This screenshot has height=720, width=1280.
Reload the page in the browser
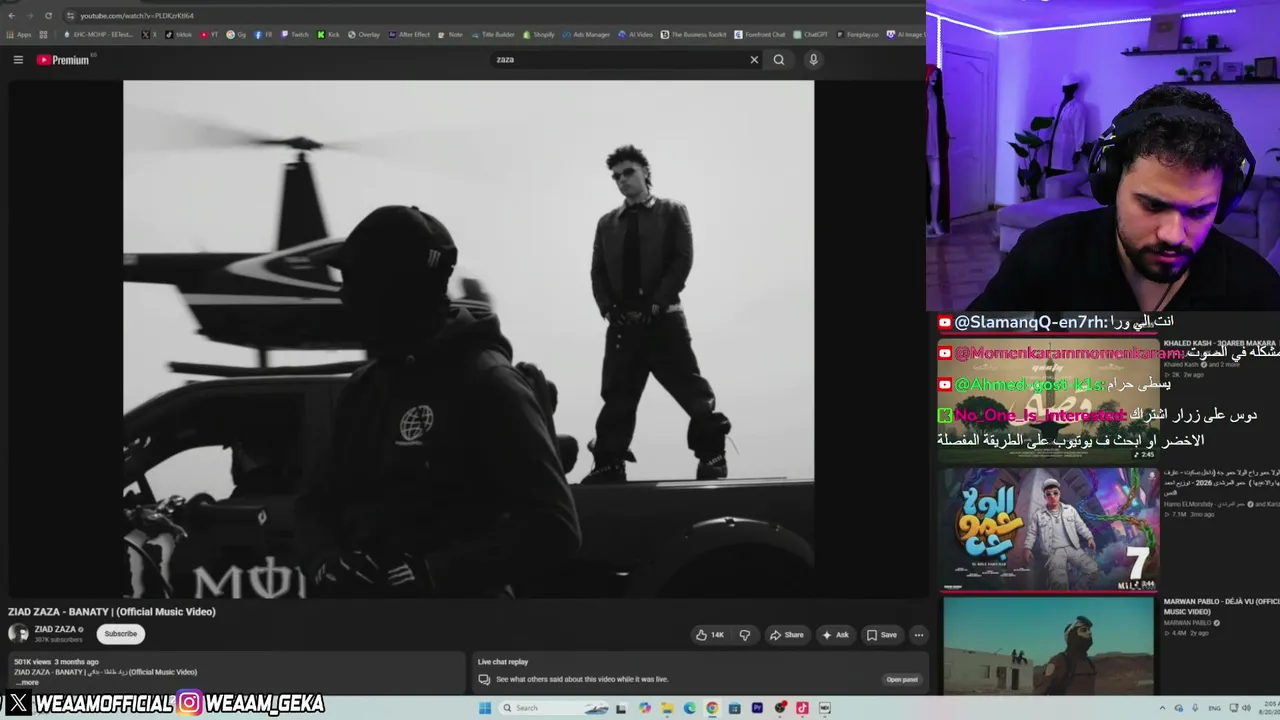tap(48, 16)
